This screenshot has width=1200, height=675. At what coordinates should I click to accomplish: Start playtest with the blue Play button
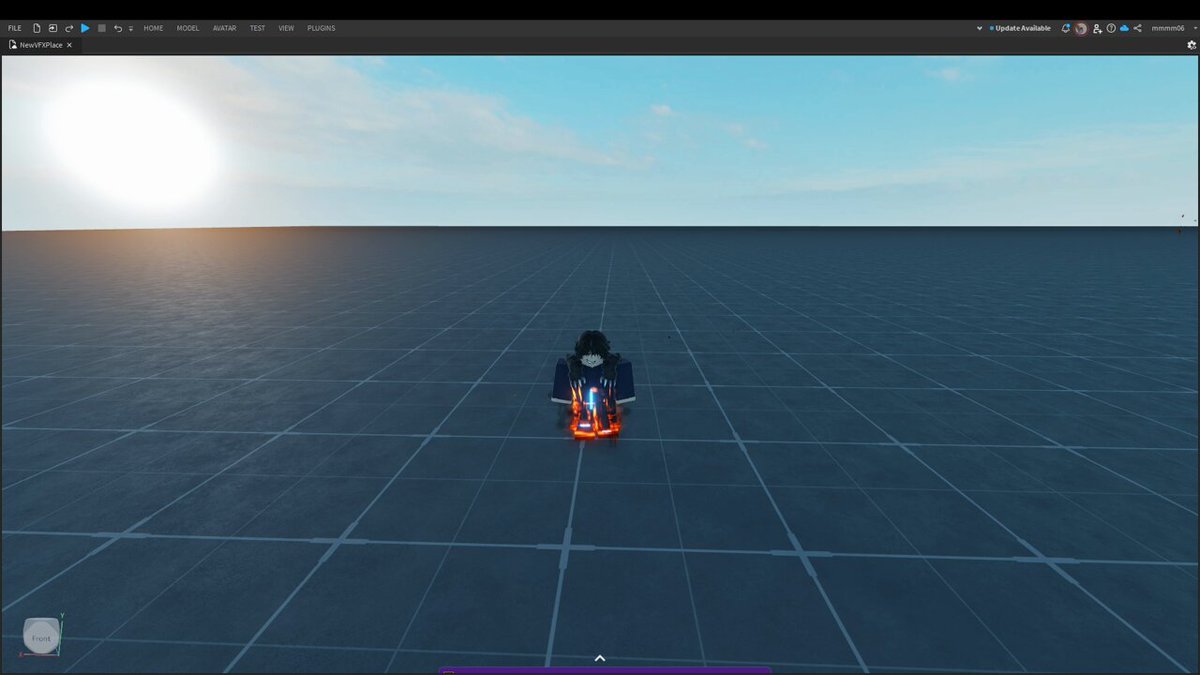click(x=85, y=28)
